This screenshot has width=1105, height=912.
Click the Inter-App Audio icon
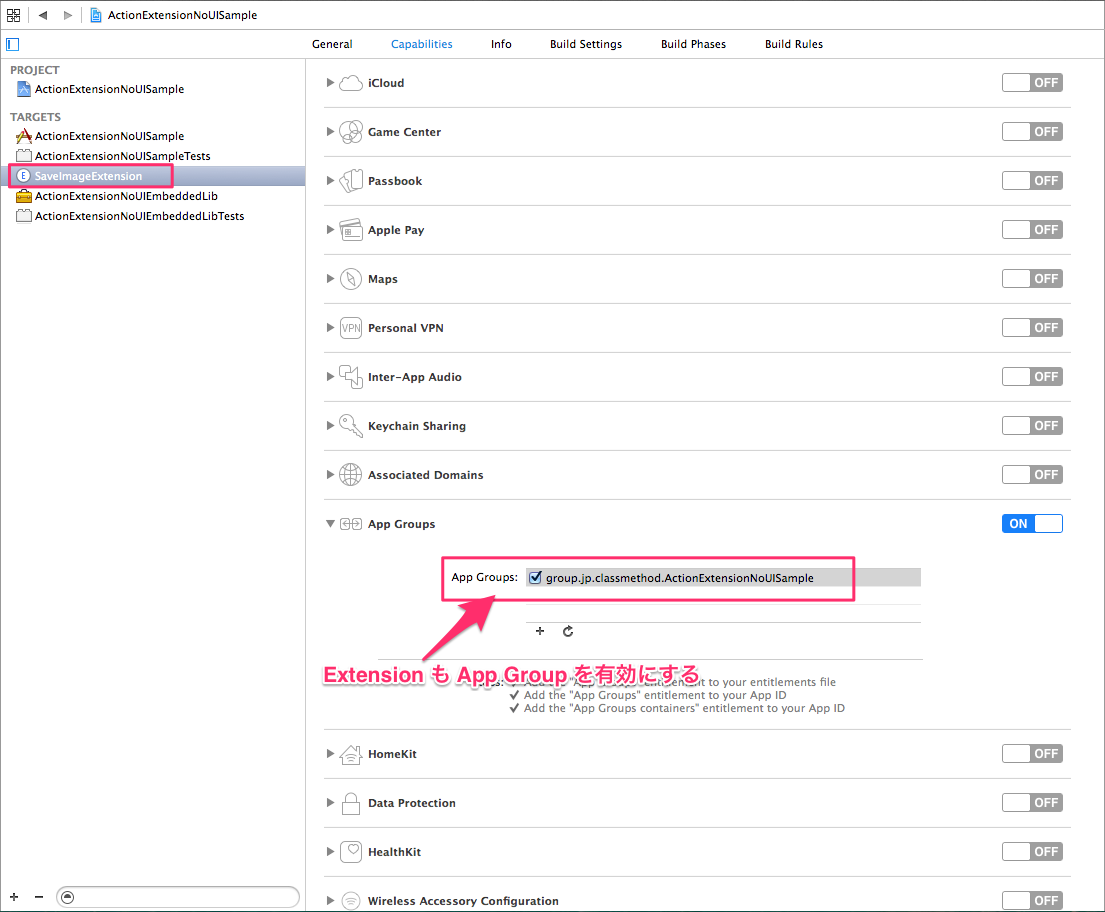pos(351,377)
